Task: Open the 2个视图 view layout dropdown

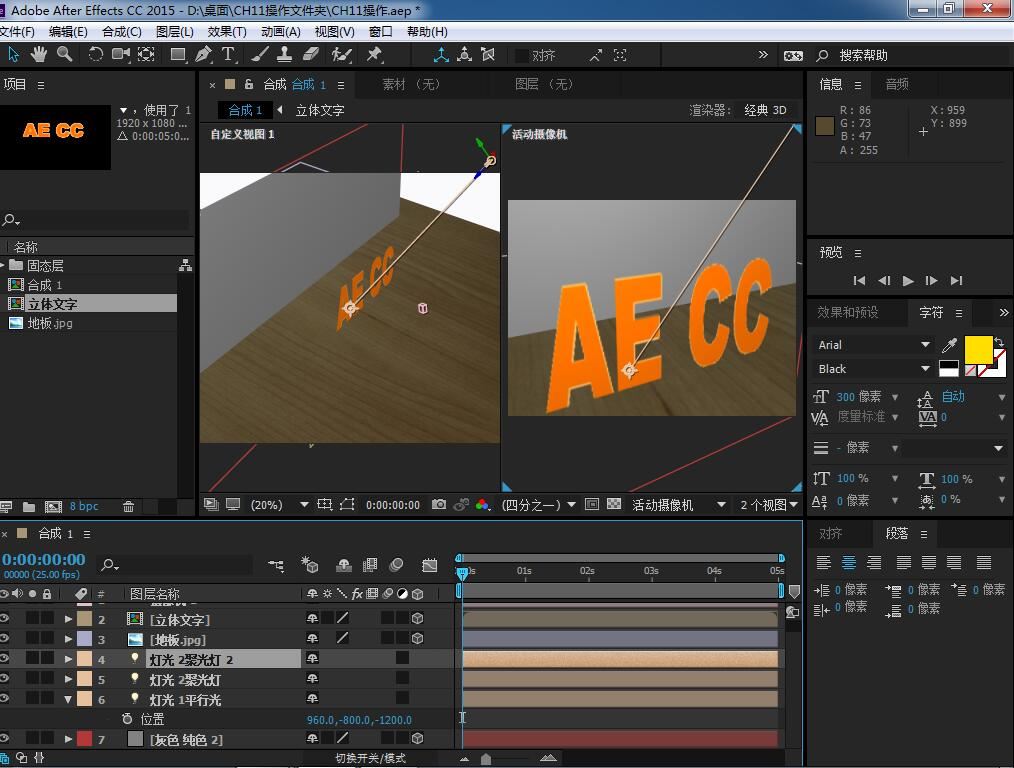Action: (x=768, y=505)
